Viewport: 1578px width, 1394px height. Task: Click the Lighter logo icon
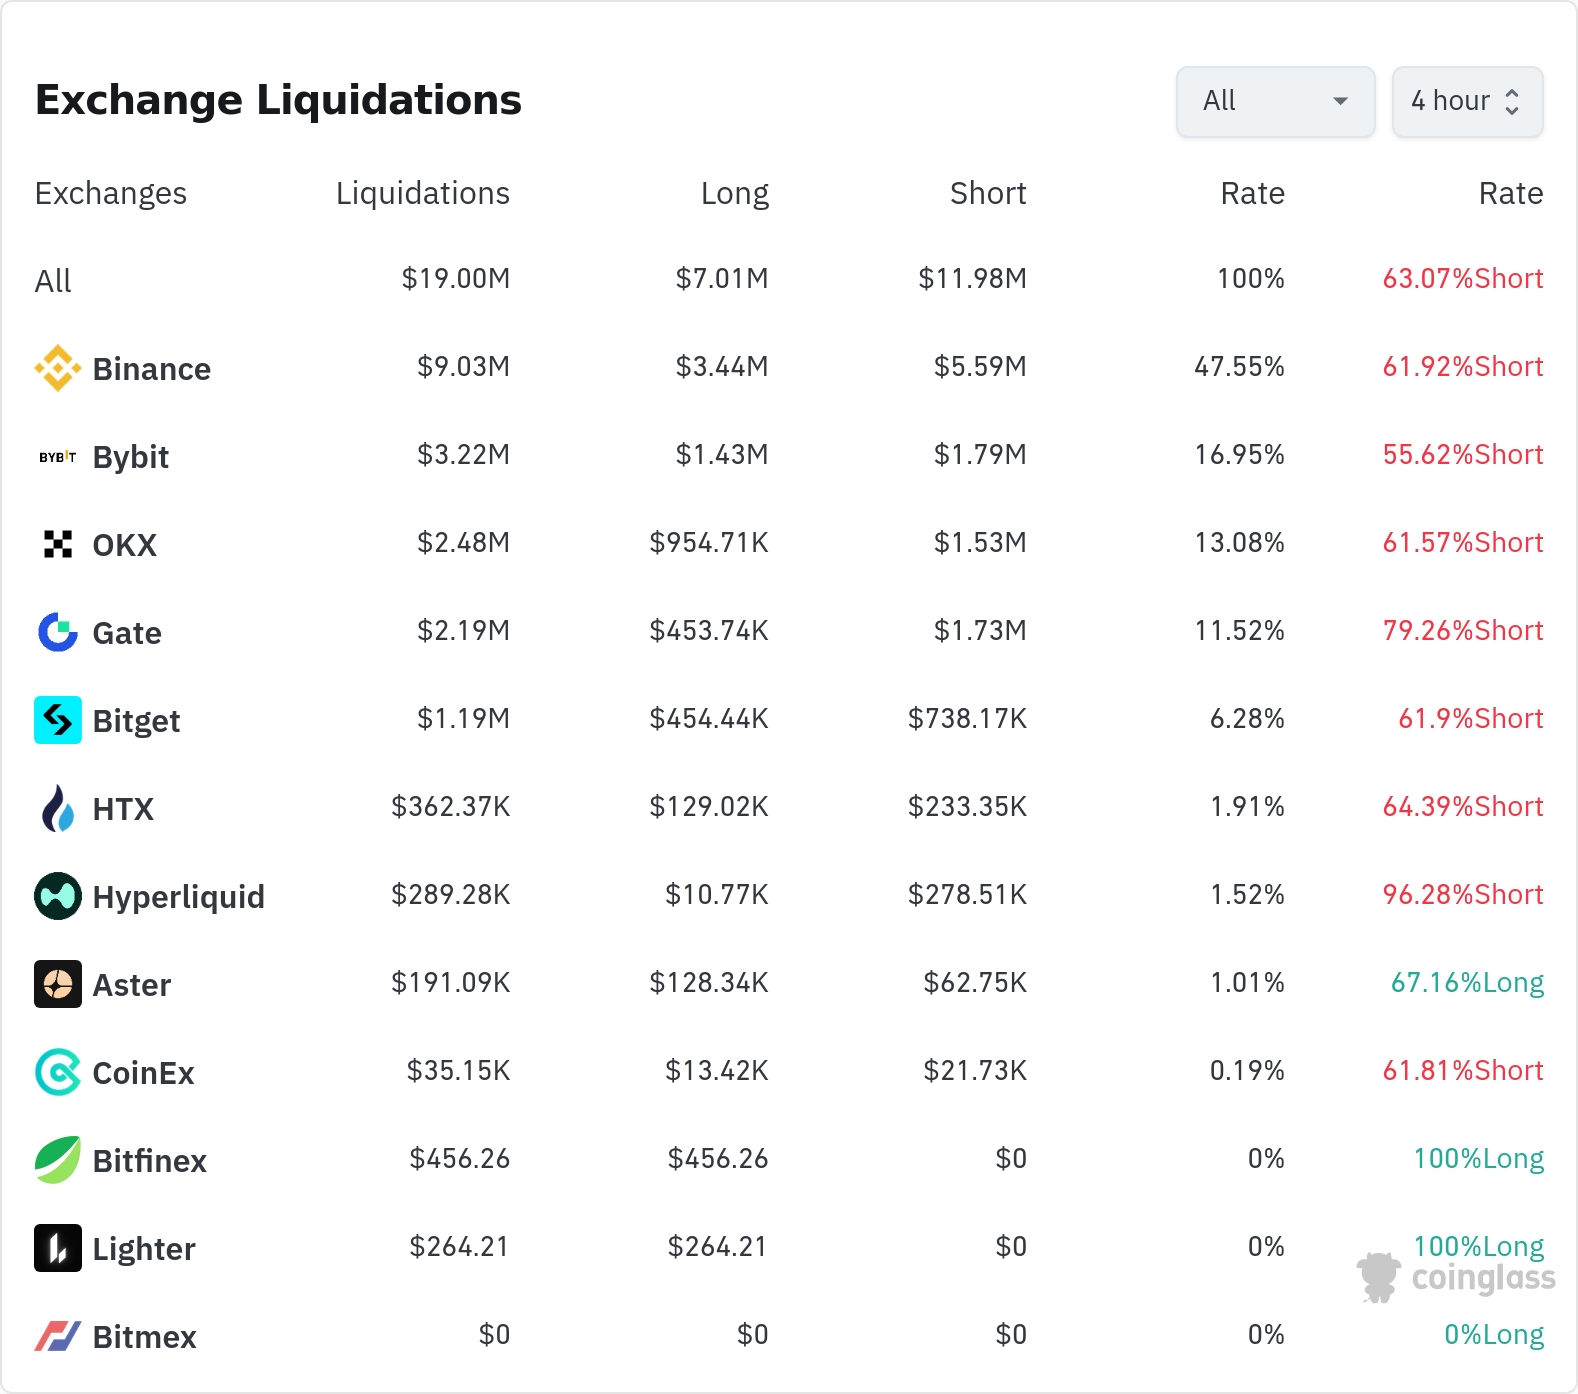point(58,1248)
